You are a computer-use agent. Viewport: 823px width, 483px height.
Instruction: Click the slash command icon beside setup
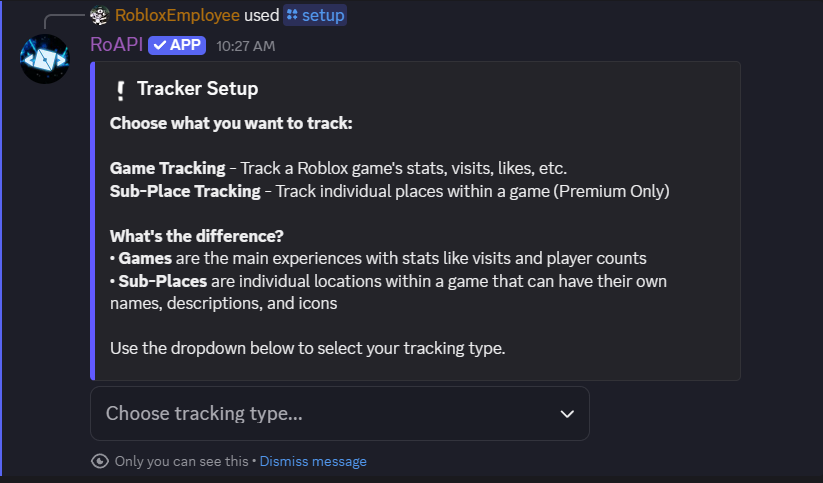coord(292,15)
